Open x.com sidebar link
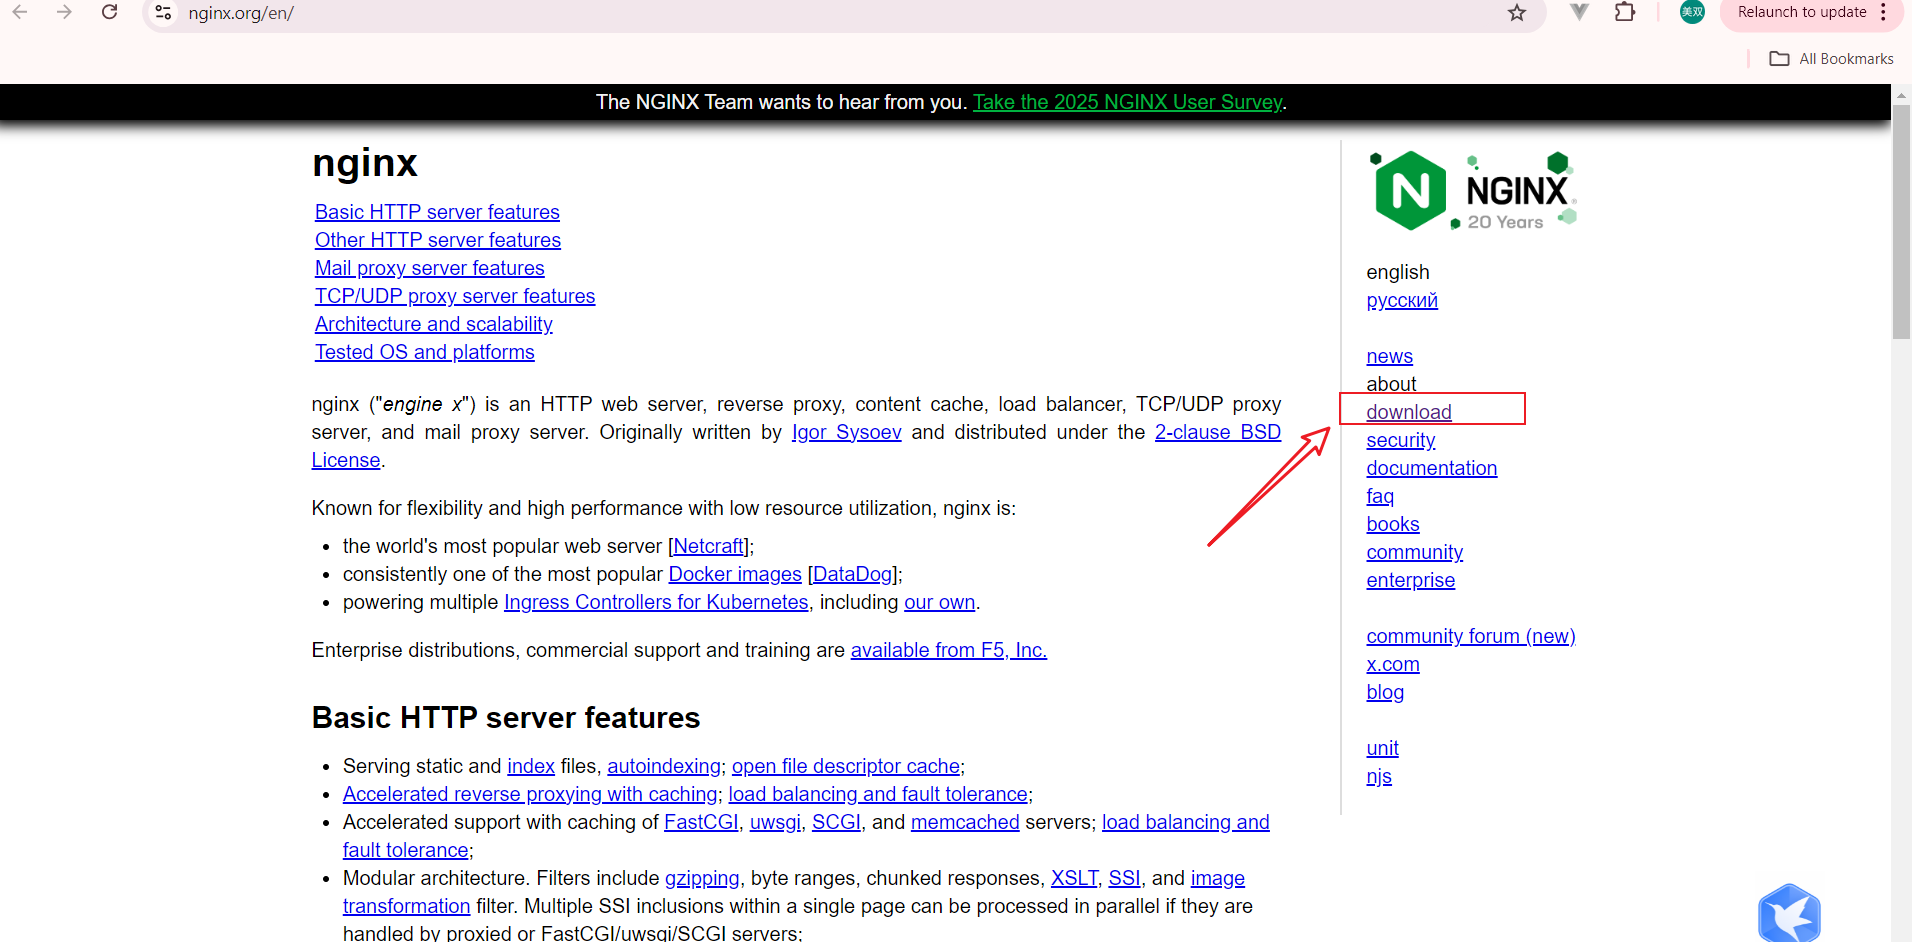 pos(1393,664)
